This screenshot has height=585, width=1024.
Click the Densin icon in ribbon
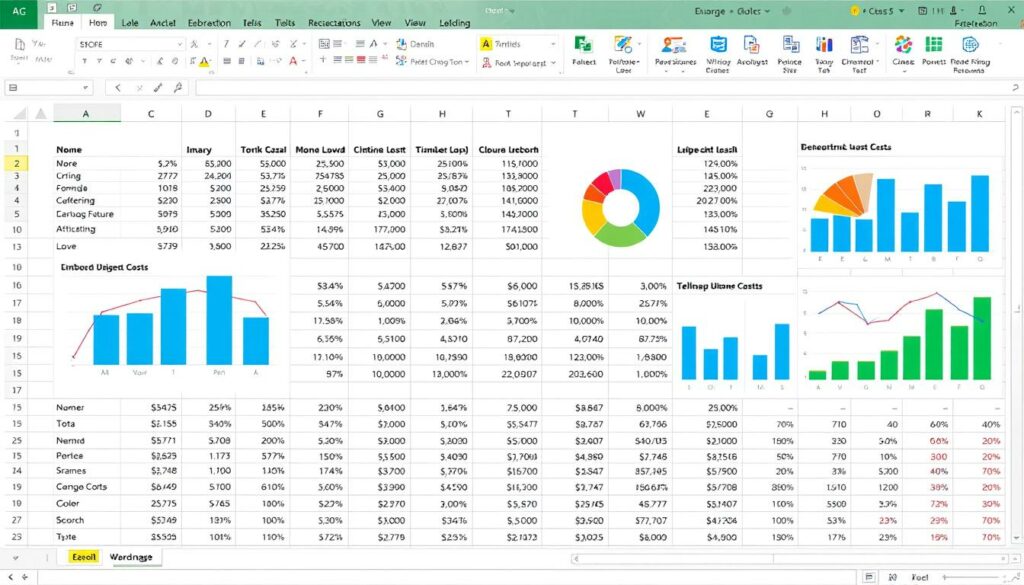coord(402,44)
